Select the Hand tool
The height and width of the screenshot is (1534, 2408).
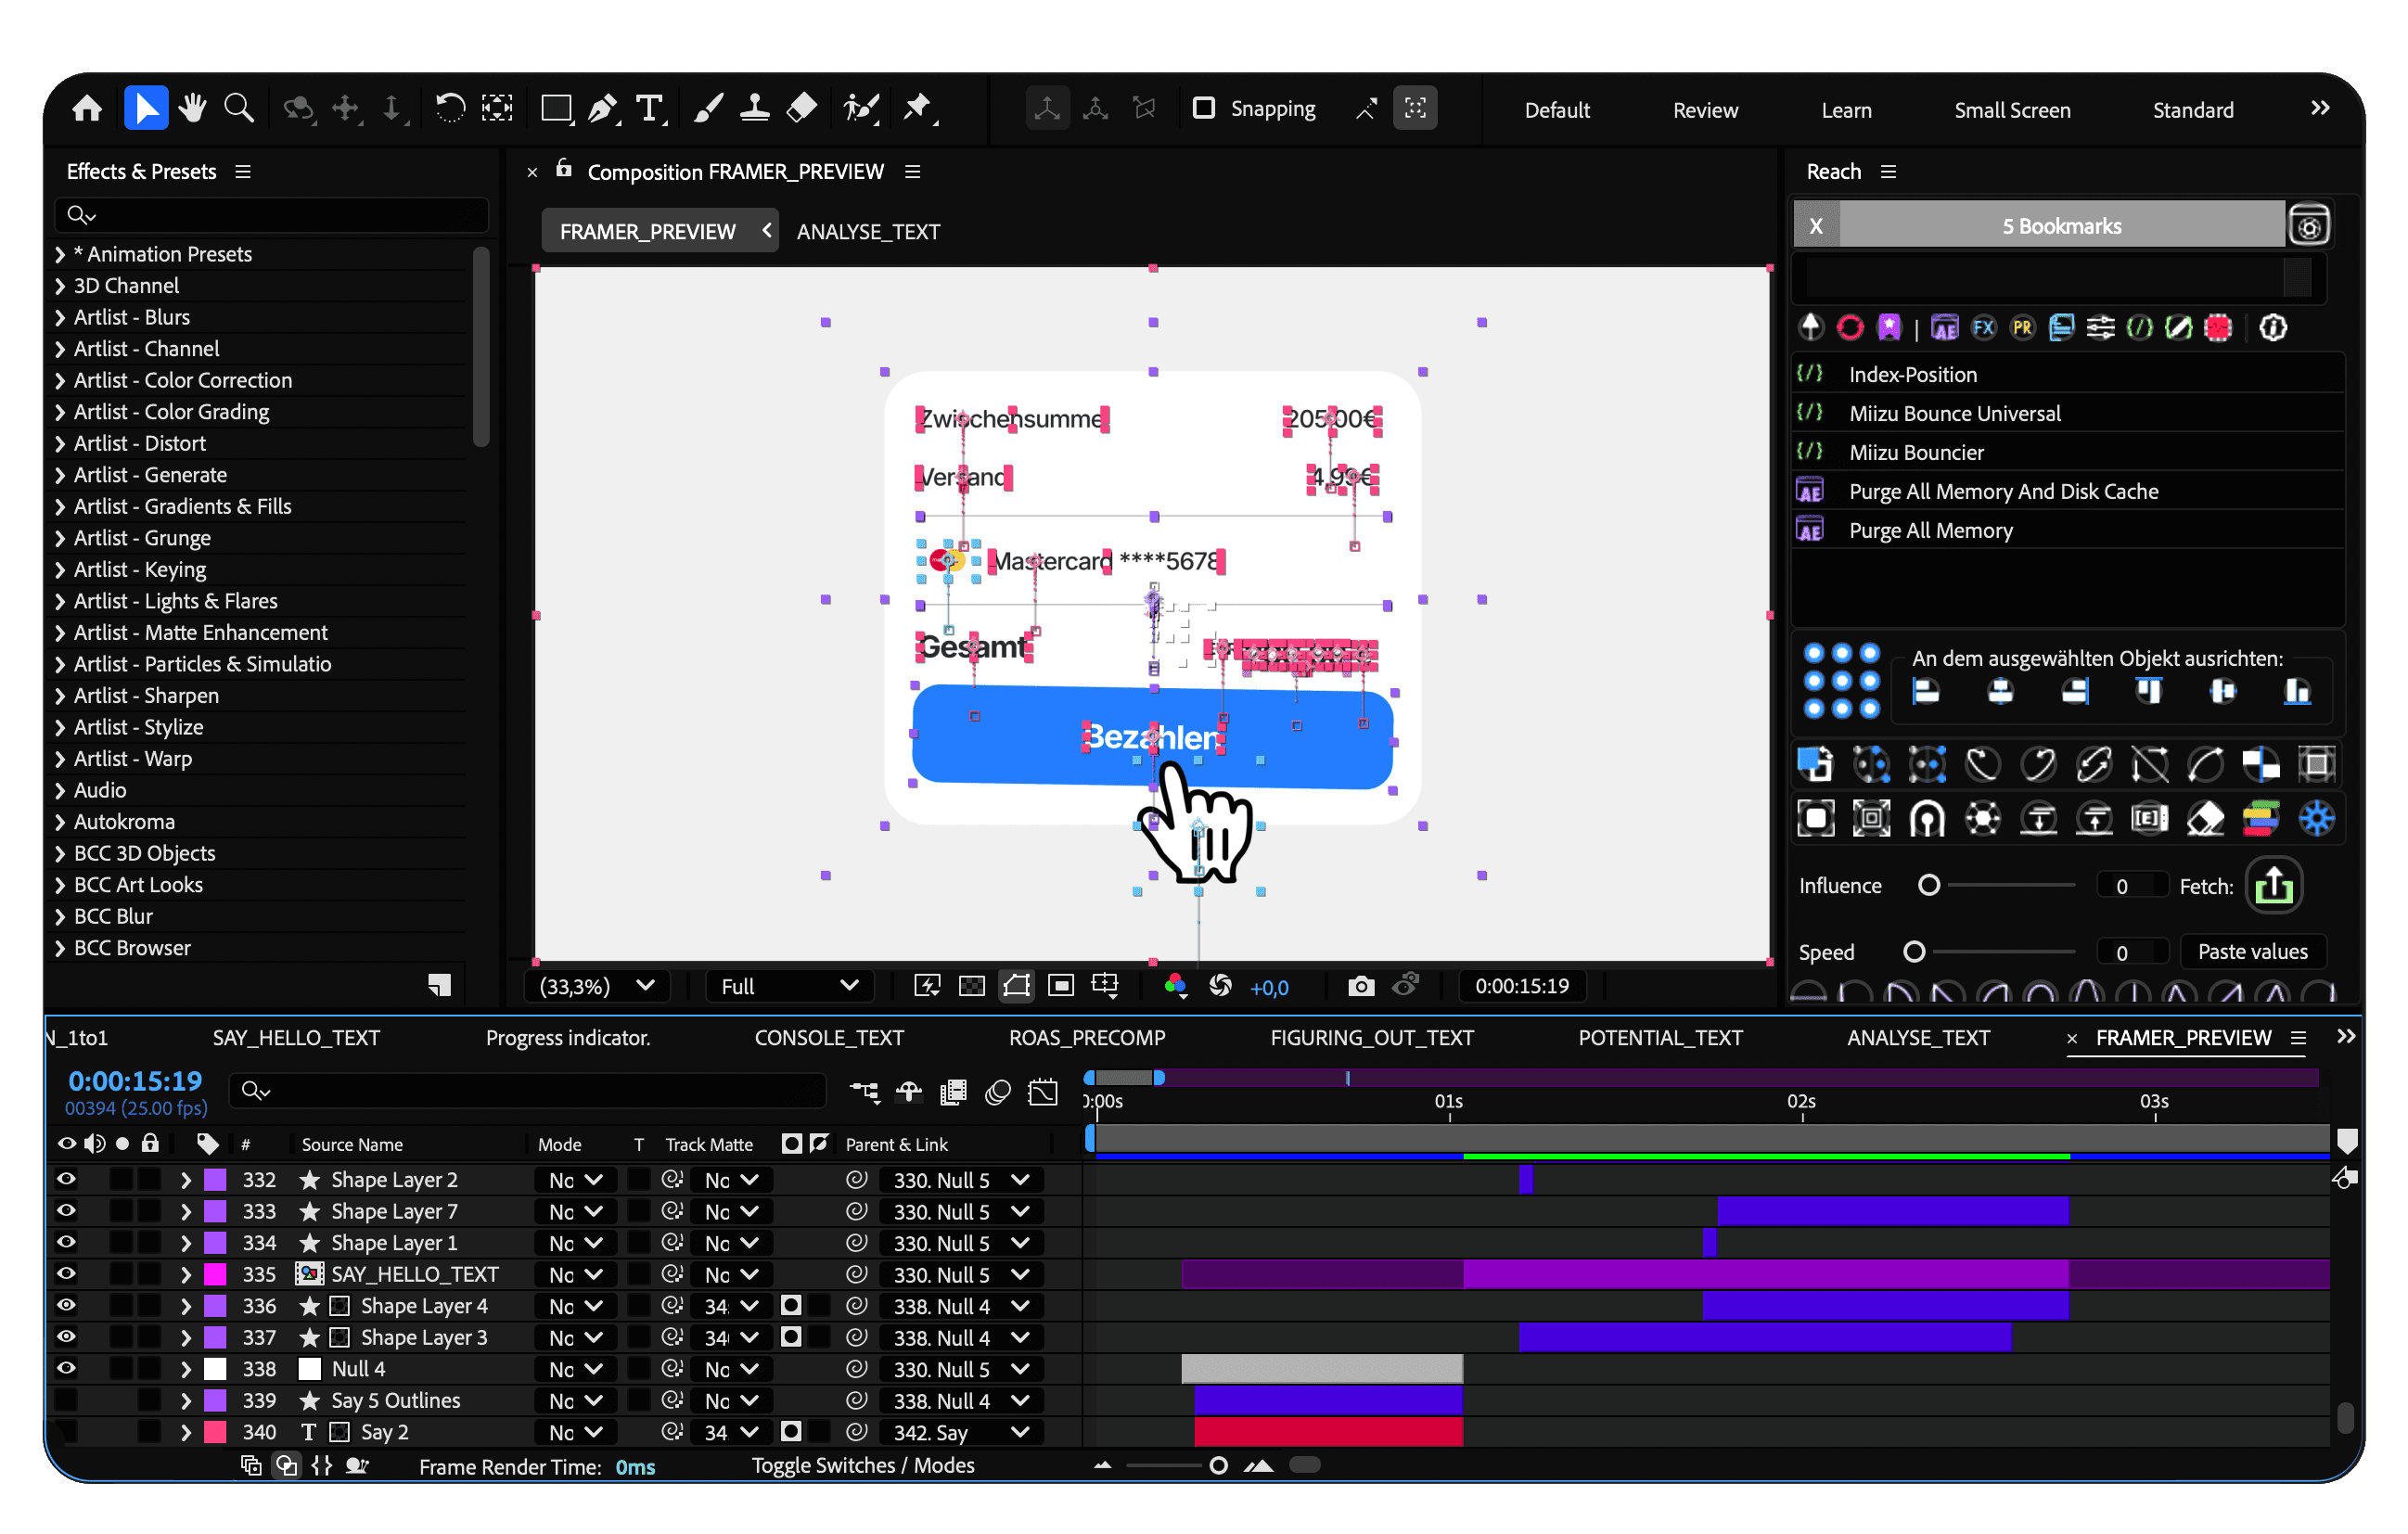[x=192, y=108]
